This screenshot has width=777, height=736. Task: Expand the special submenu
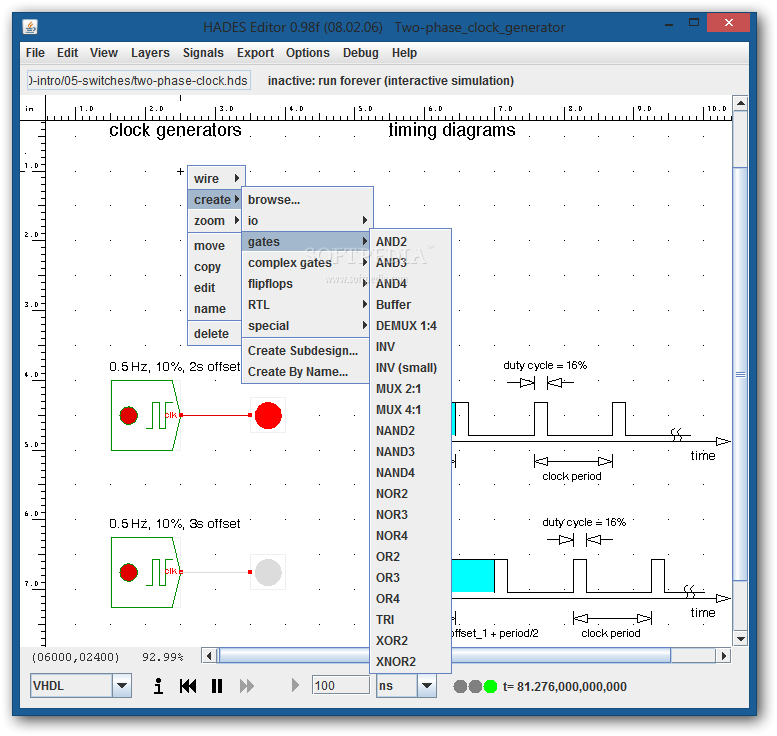[307, 326]
